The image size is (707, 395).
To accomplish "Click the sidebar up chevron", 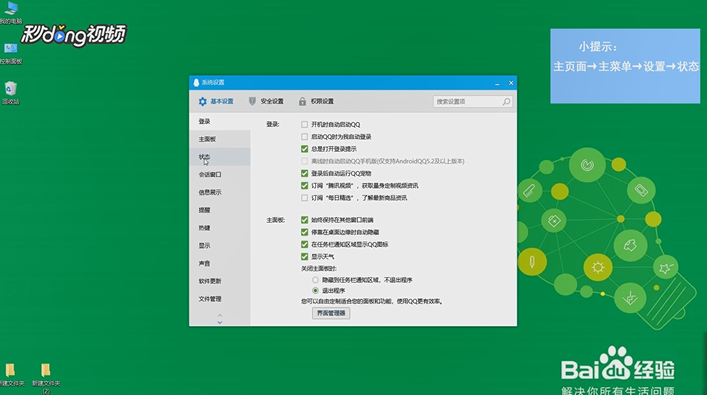I will click(220, 315).
